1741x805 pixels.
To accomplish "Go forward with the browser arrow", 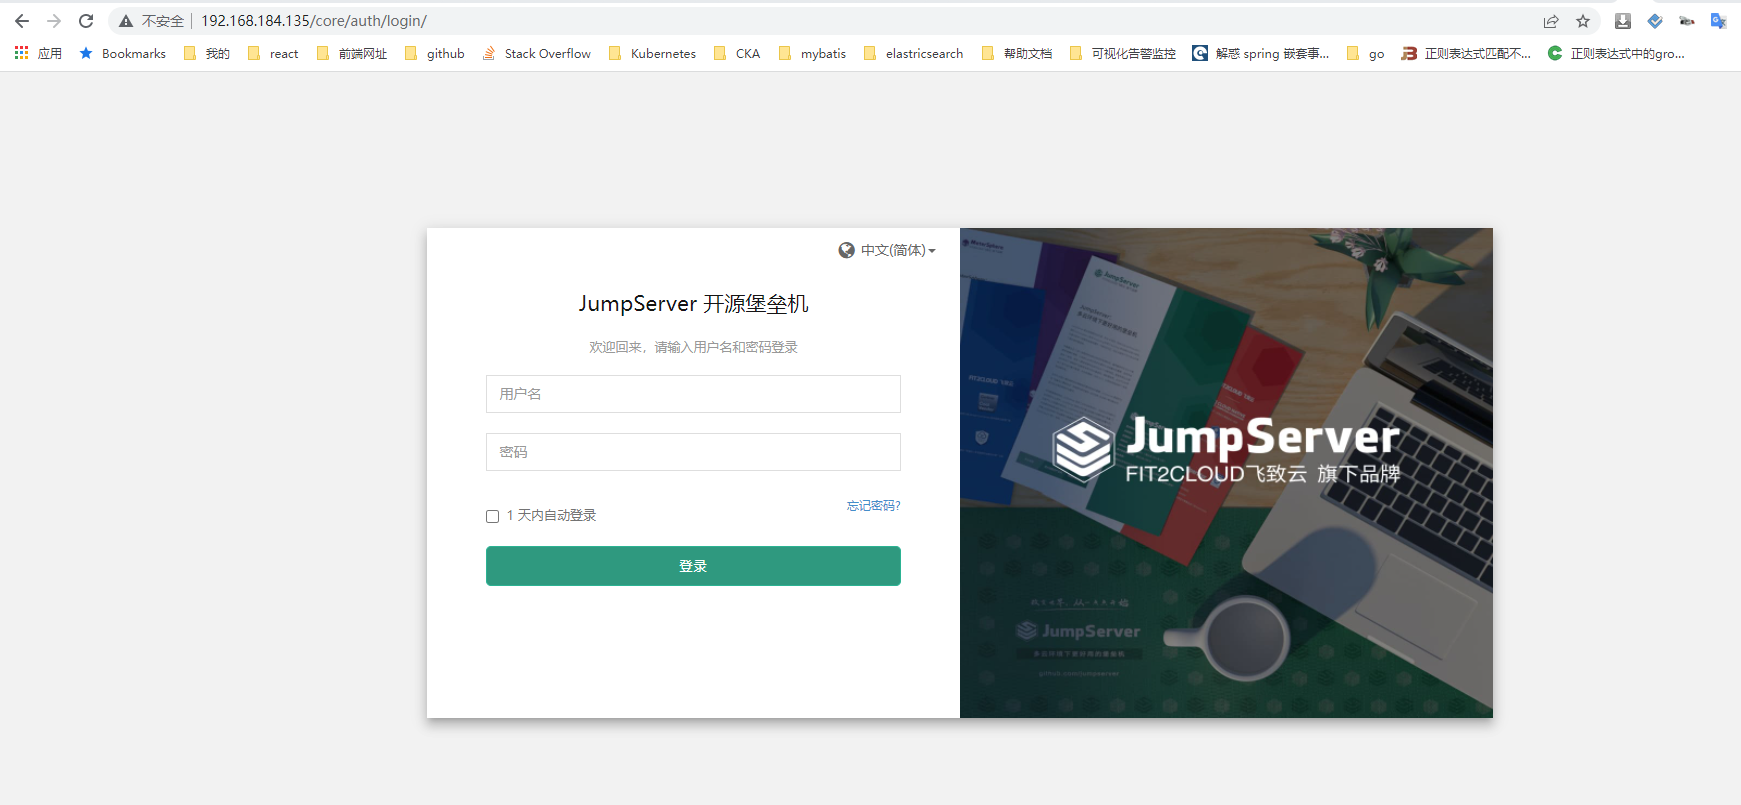I will pos(54,21).
